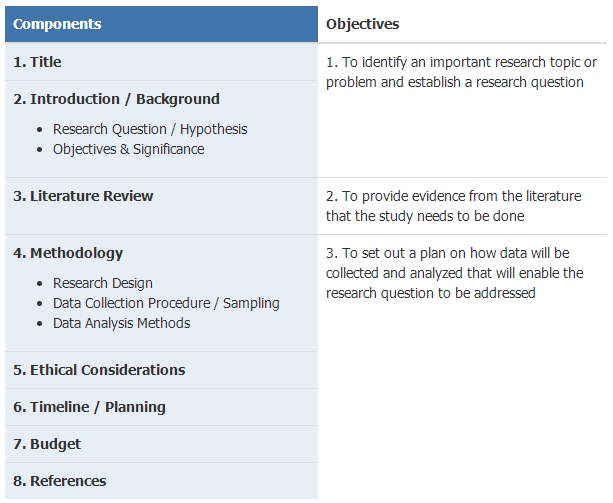Click the Components column header
Screen dimensions: 613x503
161,24
